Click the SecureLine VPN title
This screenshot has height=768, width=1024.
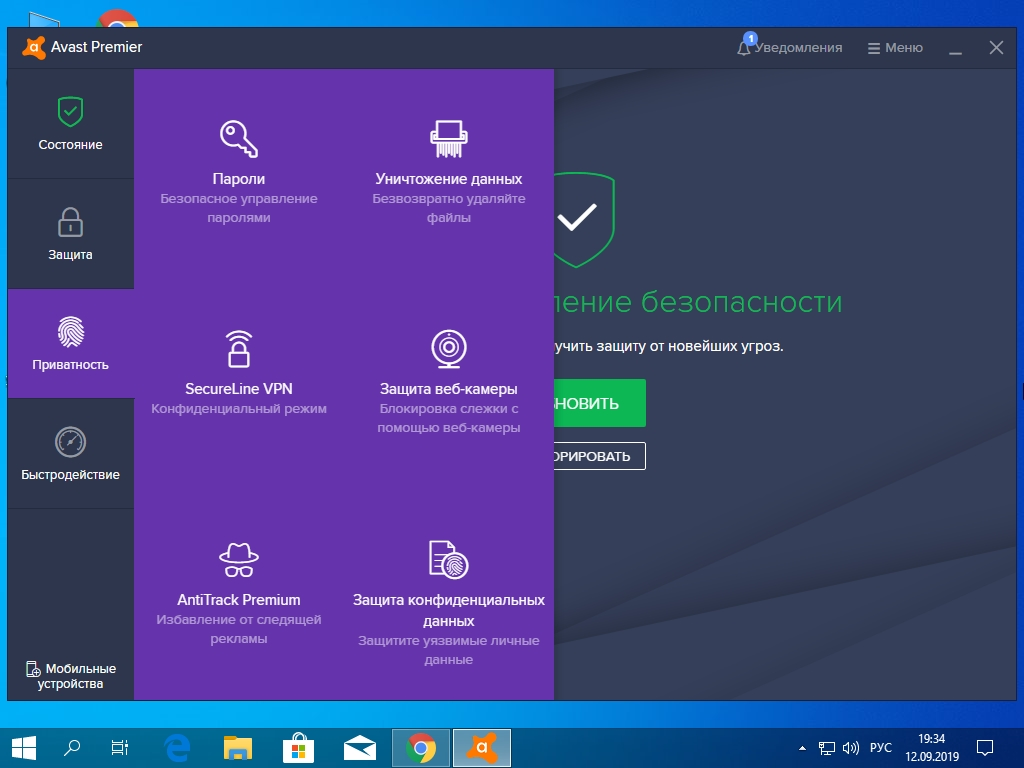(x=238, y=389)
